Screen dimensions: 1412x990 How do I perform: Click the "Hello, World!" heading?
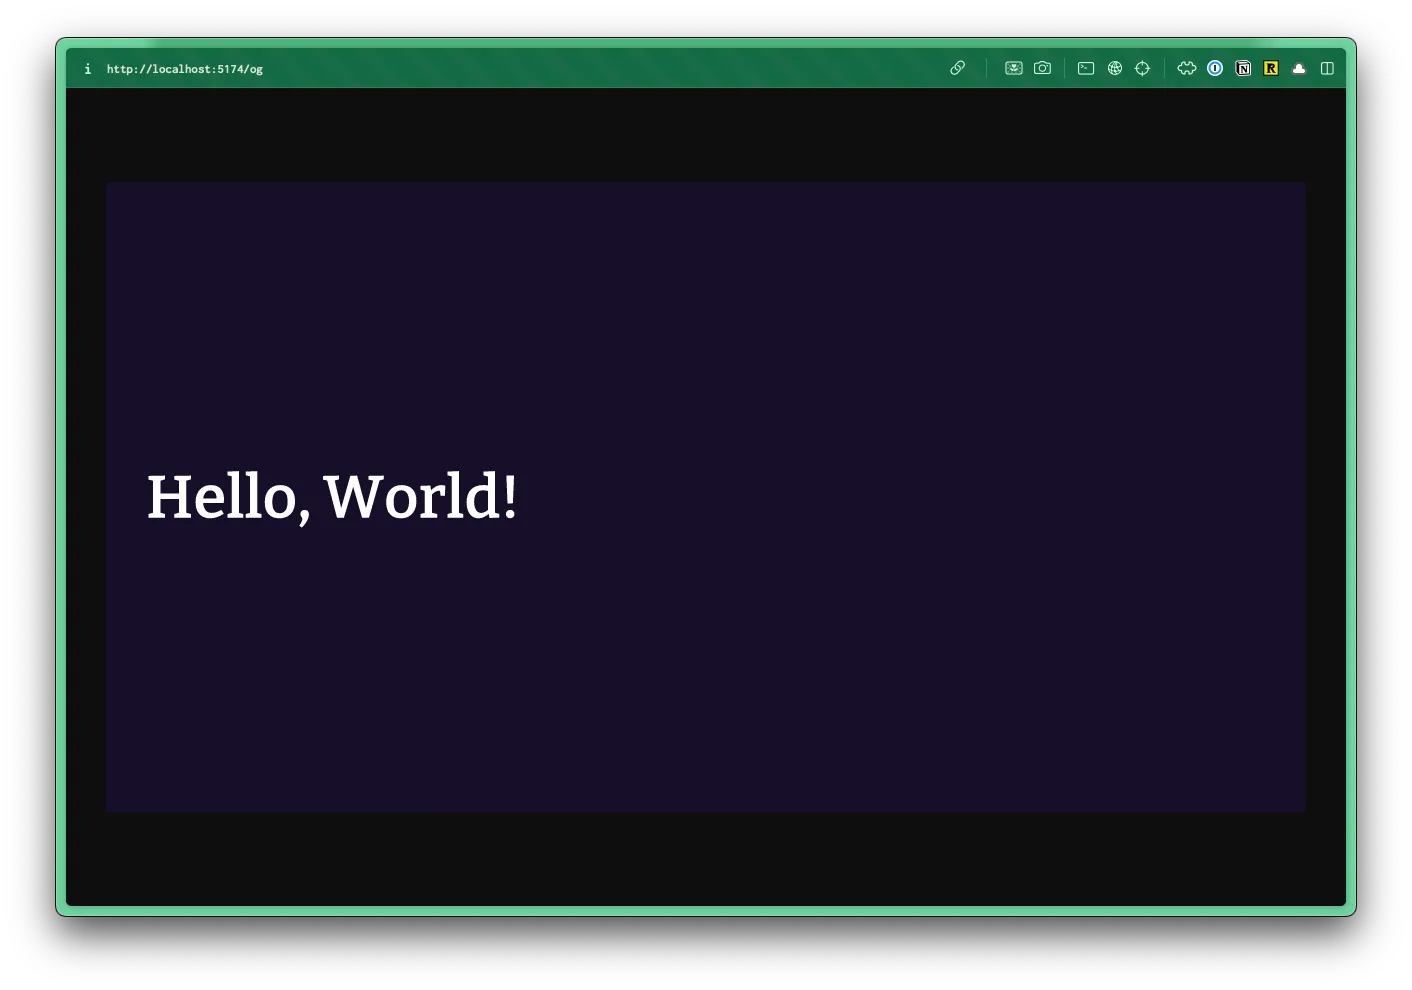(x=332, y=497)
